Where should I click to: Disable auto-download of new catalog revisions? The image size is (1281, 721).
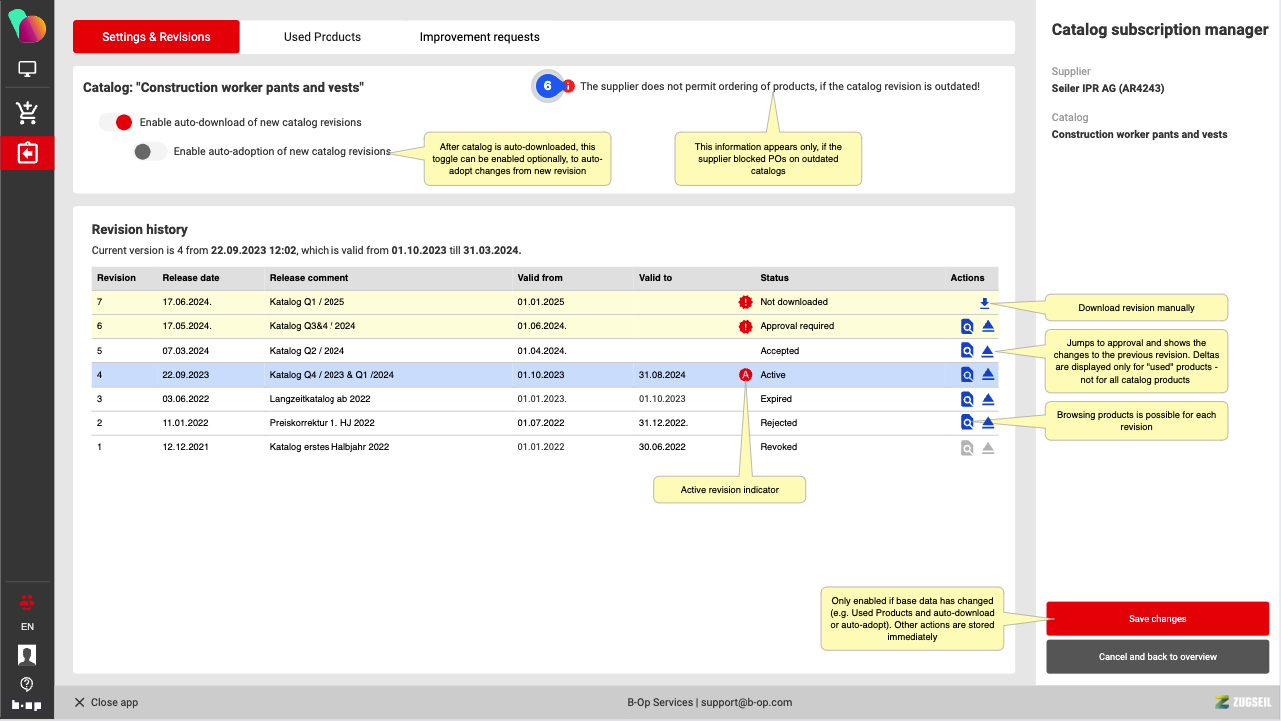click(116, 123)
